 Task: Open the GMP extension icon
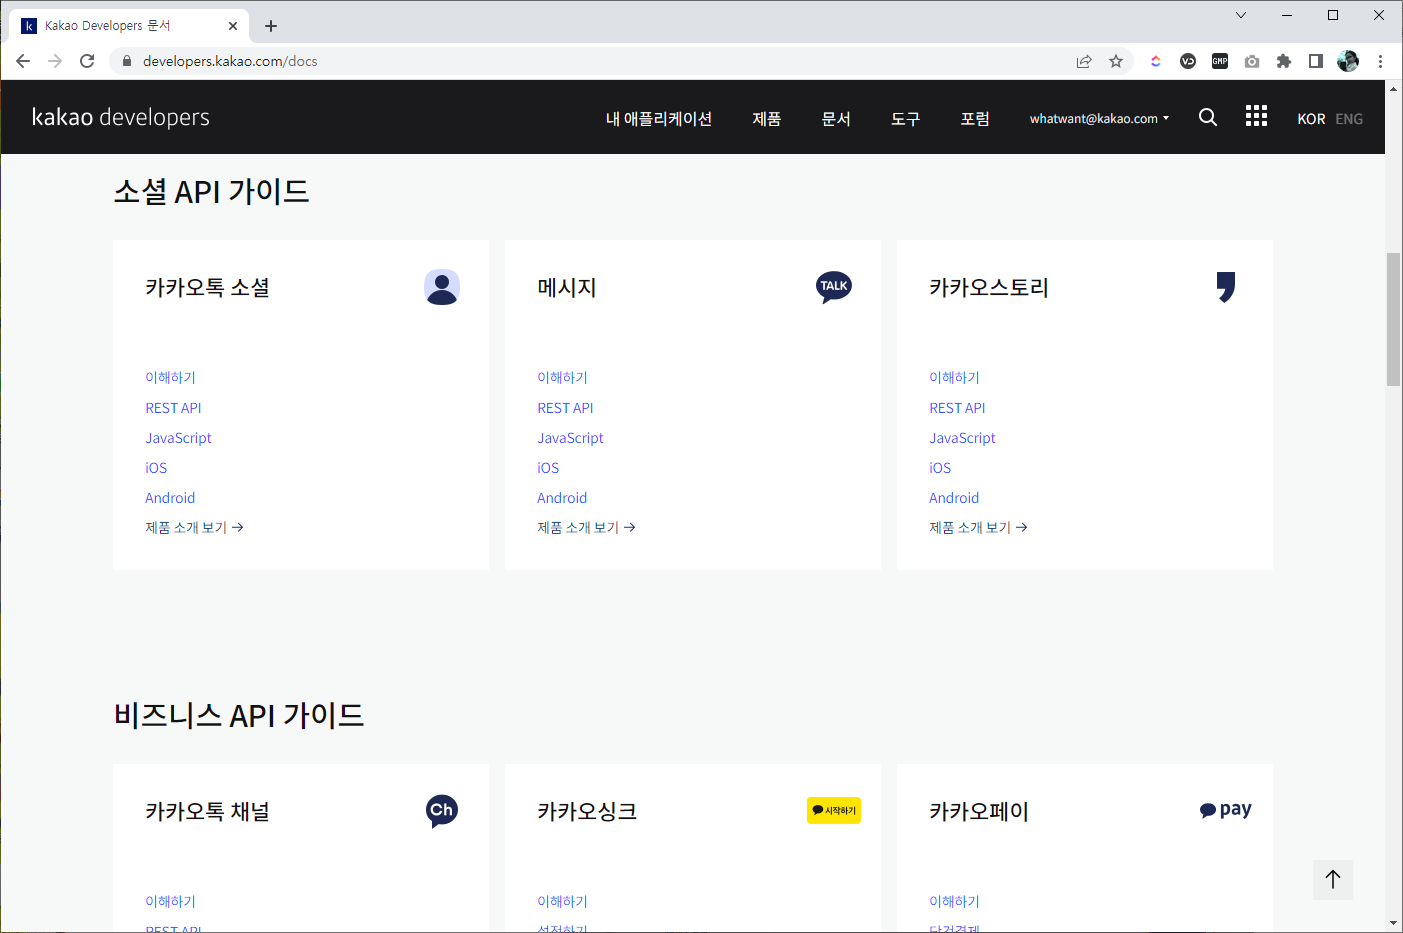tap(1220, 61)
